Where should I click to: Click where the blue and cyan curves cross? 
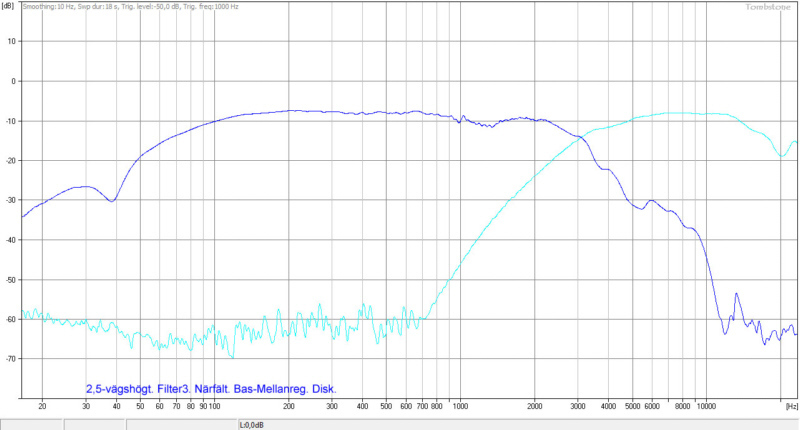click(580, 137)
